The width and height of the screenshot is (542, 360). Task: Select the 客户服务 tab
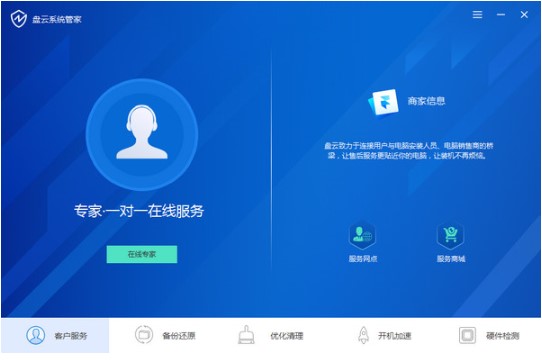(x=55, y=335)
